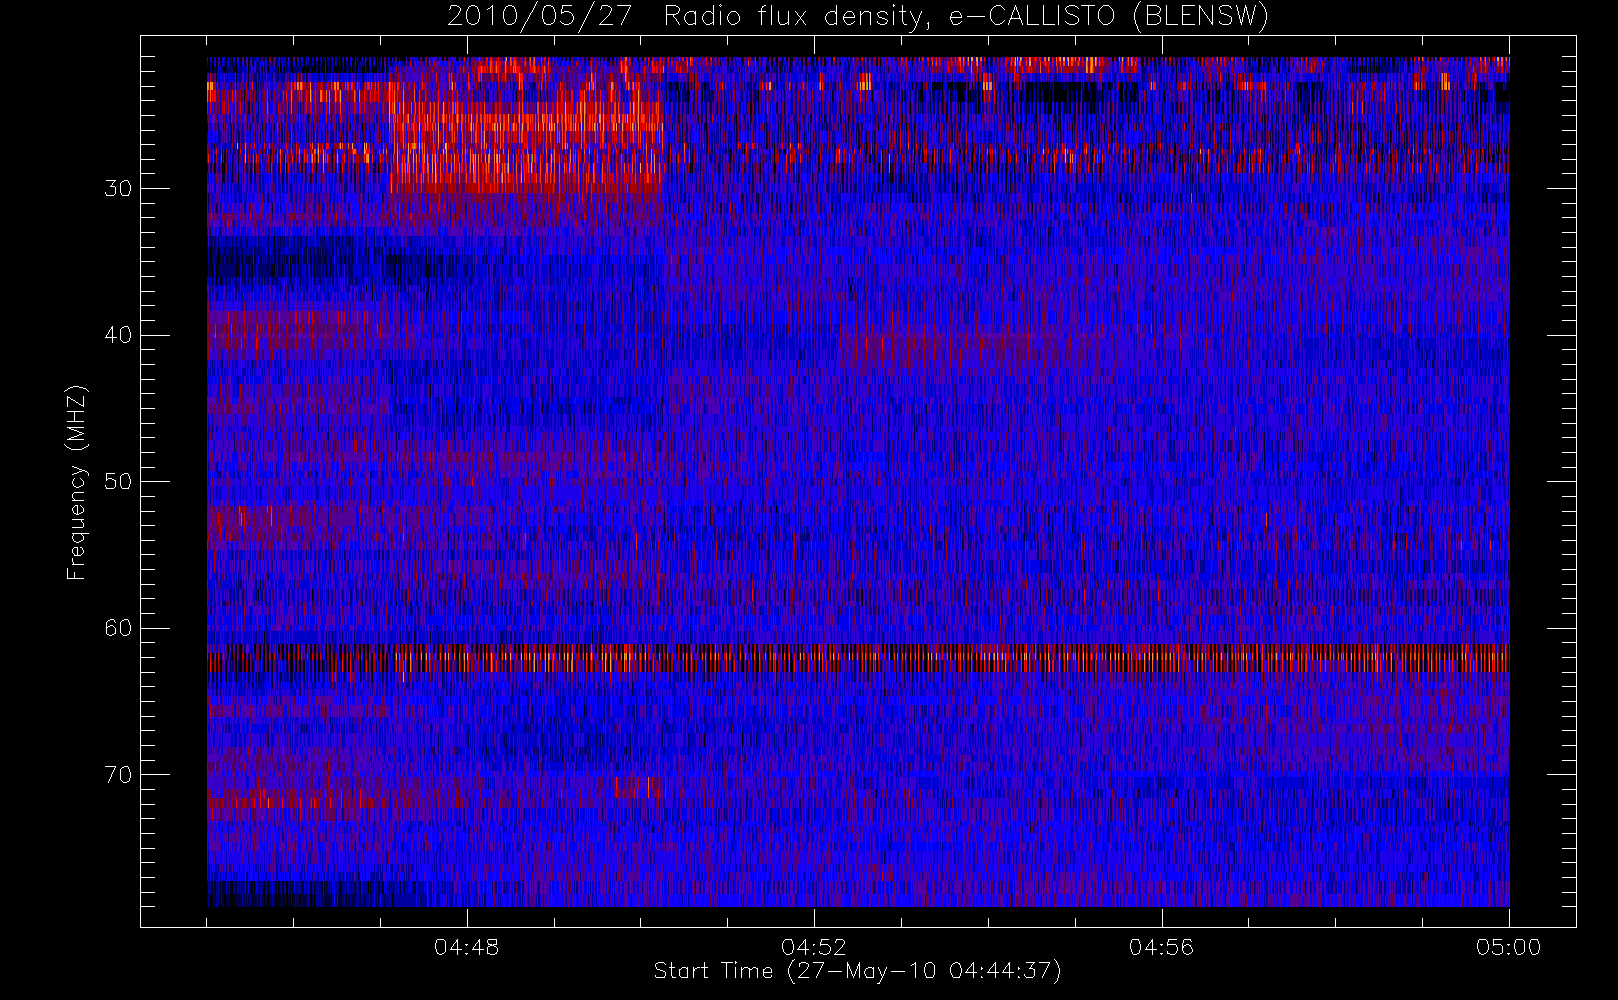
Task: Click the 'Start Time (27-May-10 04:44:37)' axis label
Action: point(858,971)
